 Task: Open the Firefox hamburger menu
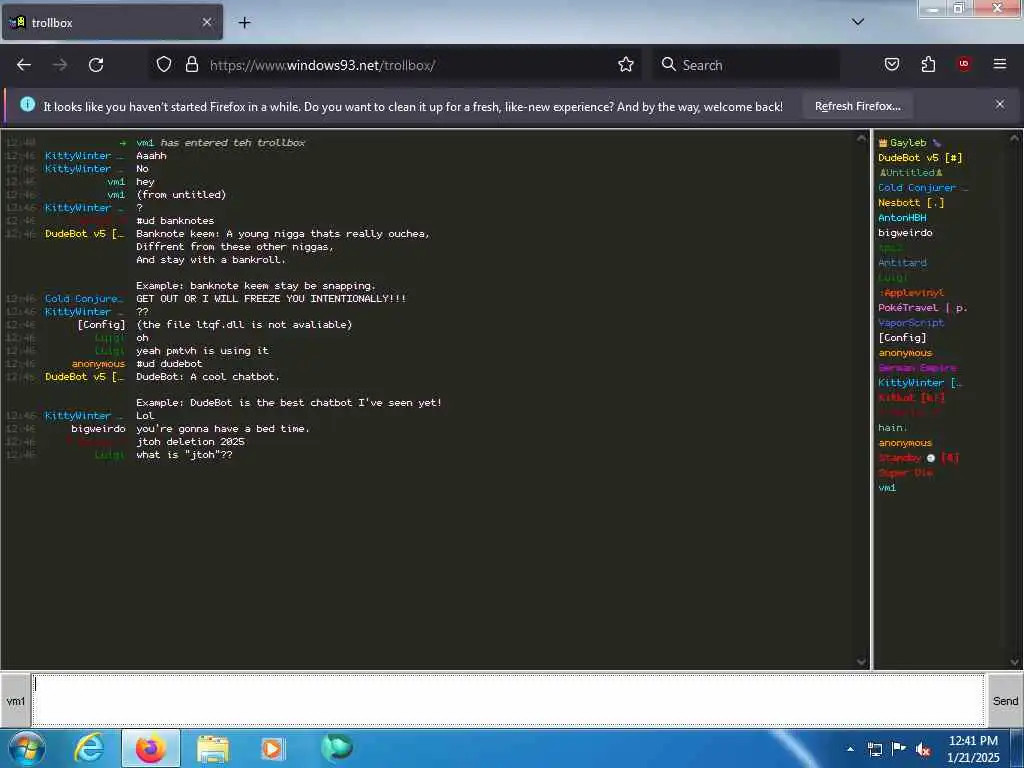1000,64
